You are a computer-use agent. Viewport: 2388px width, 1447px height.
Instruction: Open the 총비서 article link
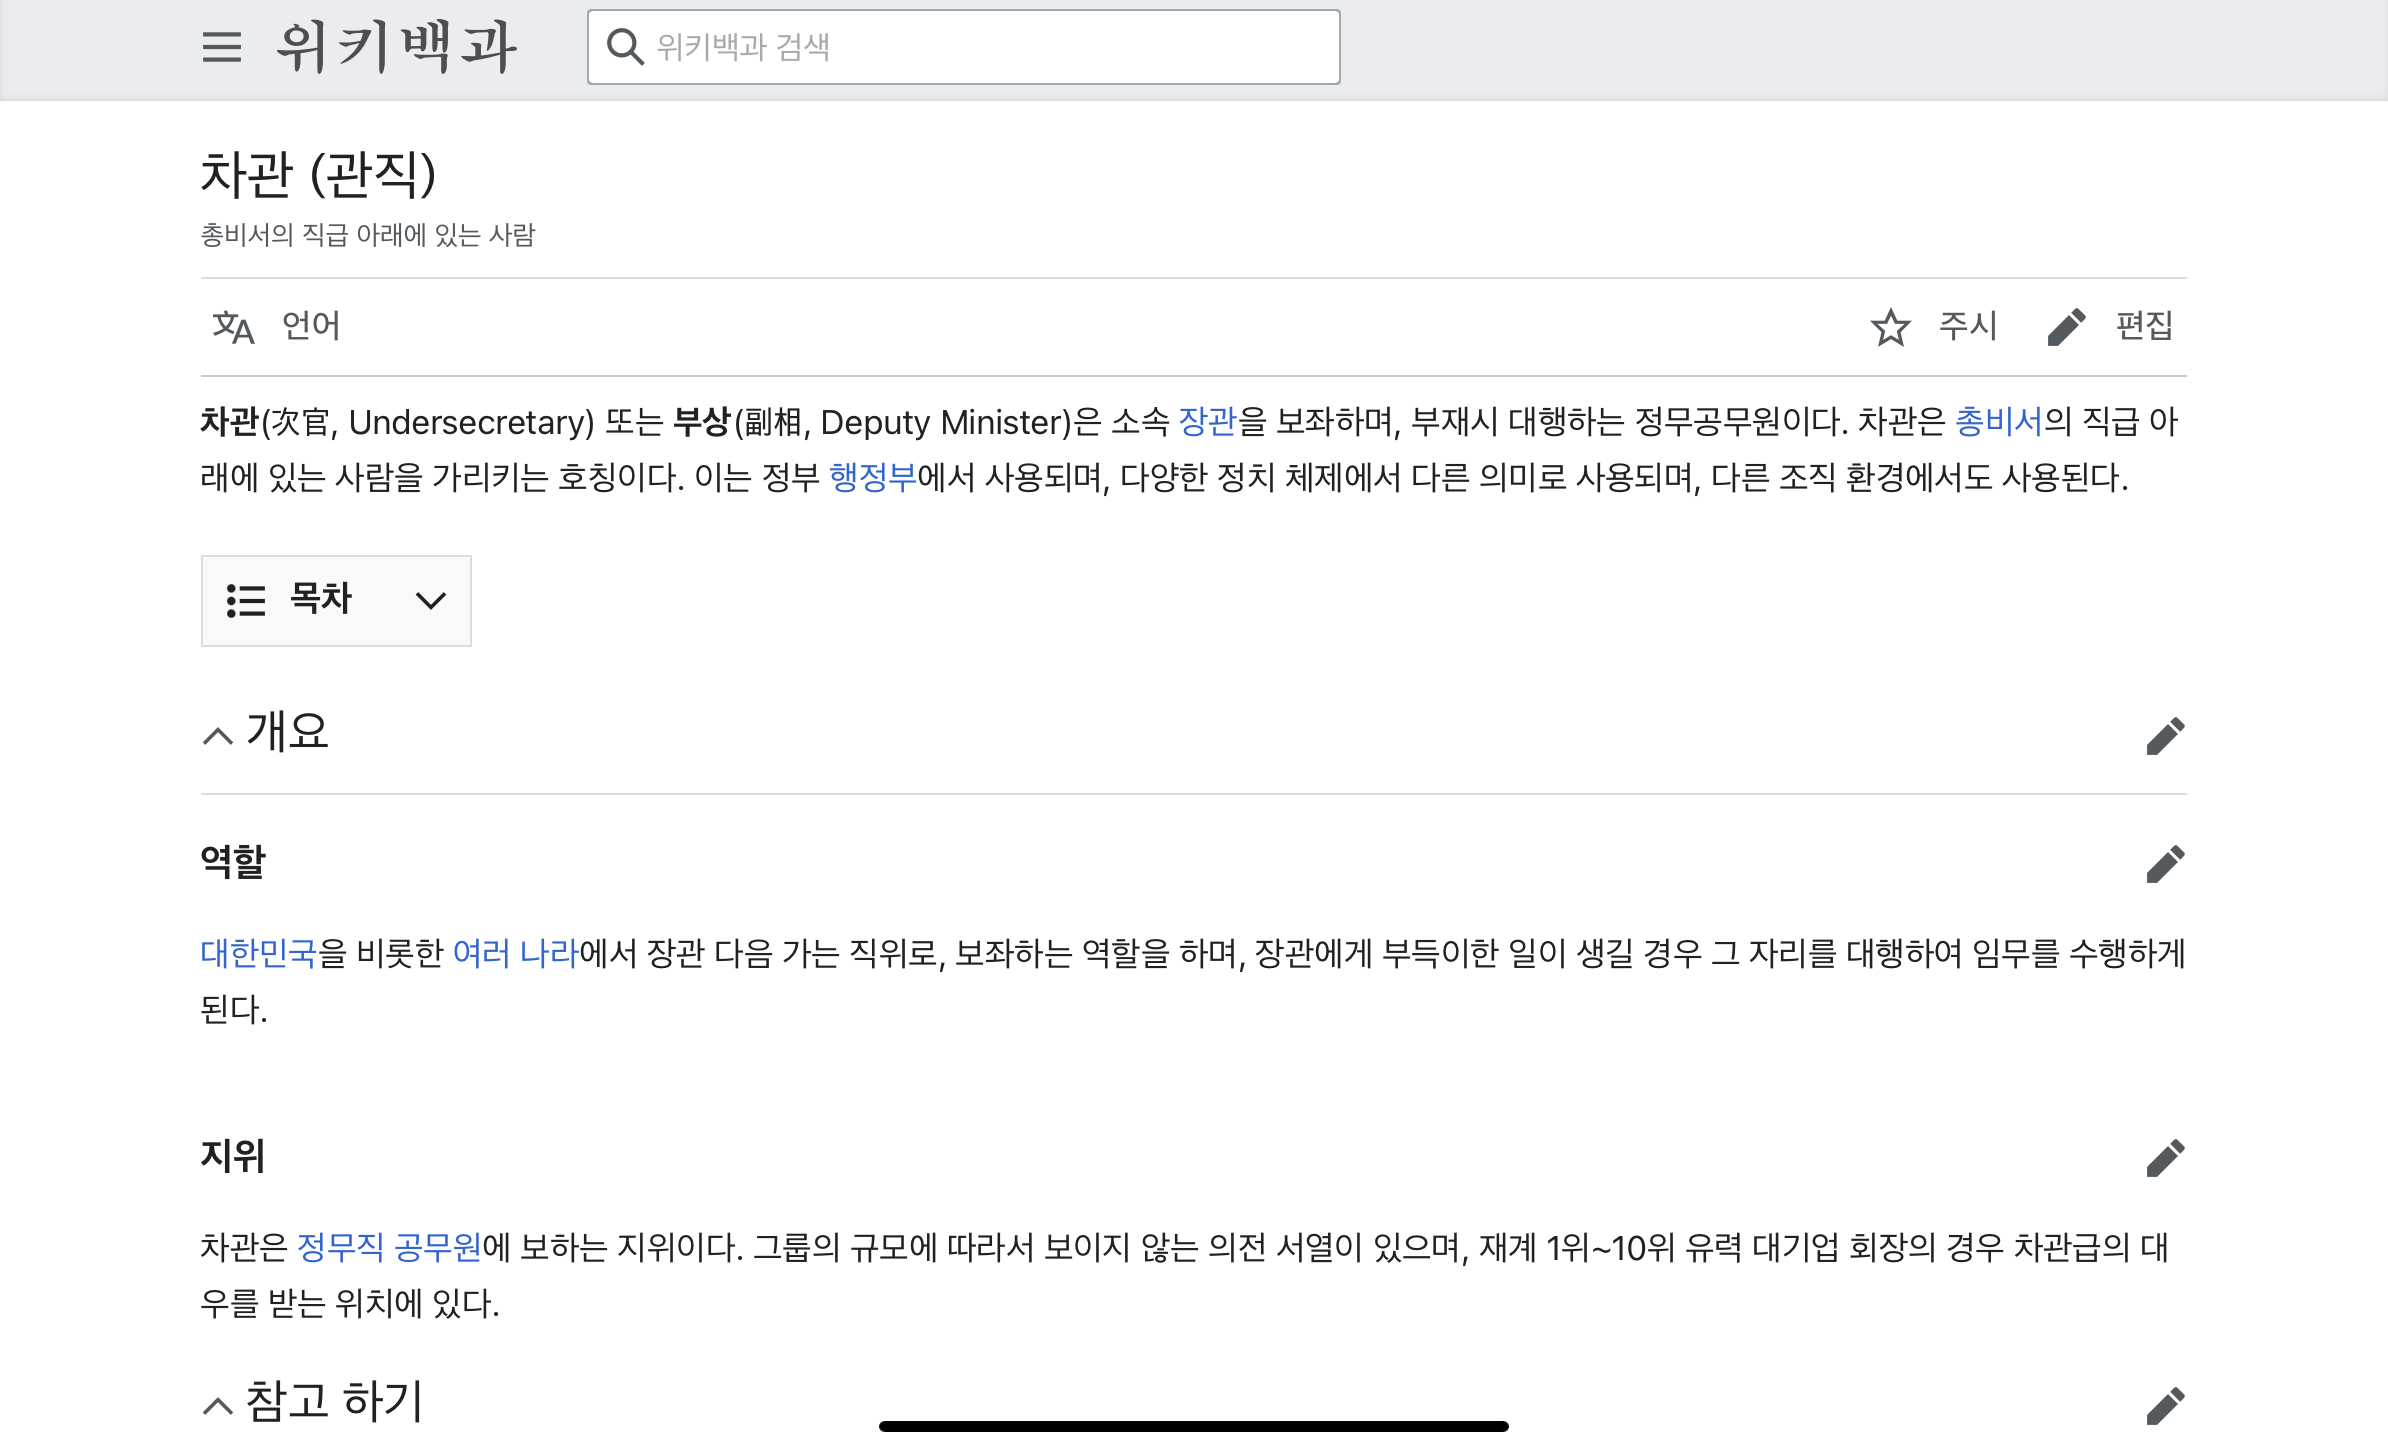tap(1998, 422)
